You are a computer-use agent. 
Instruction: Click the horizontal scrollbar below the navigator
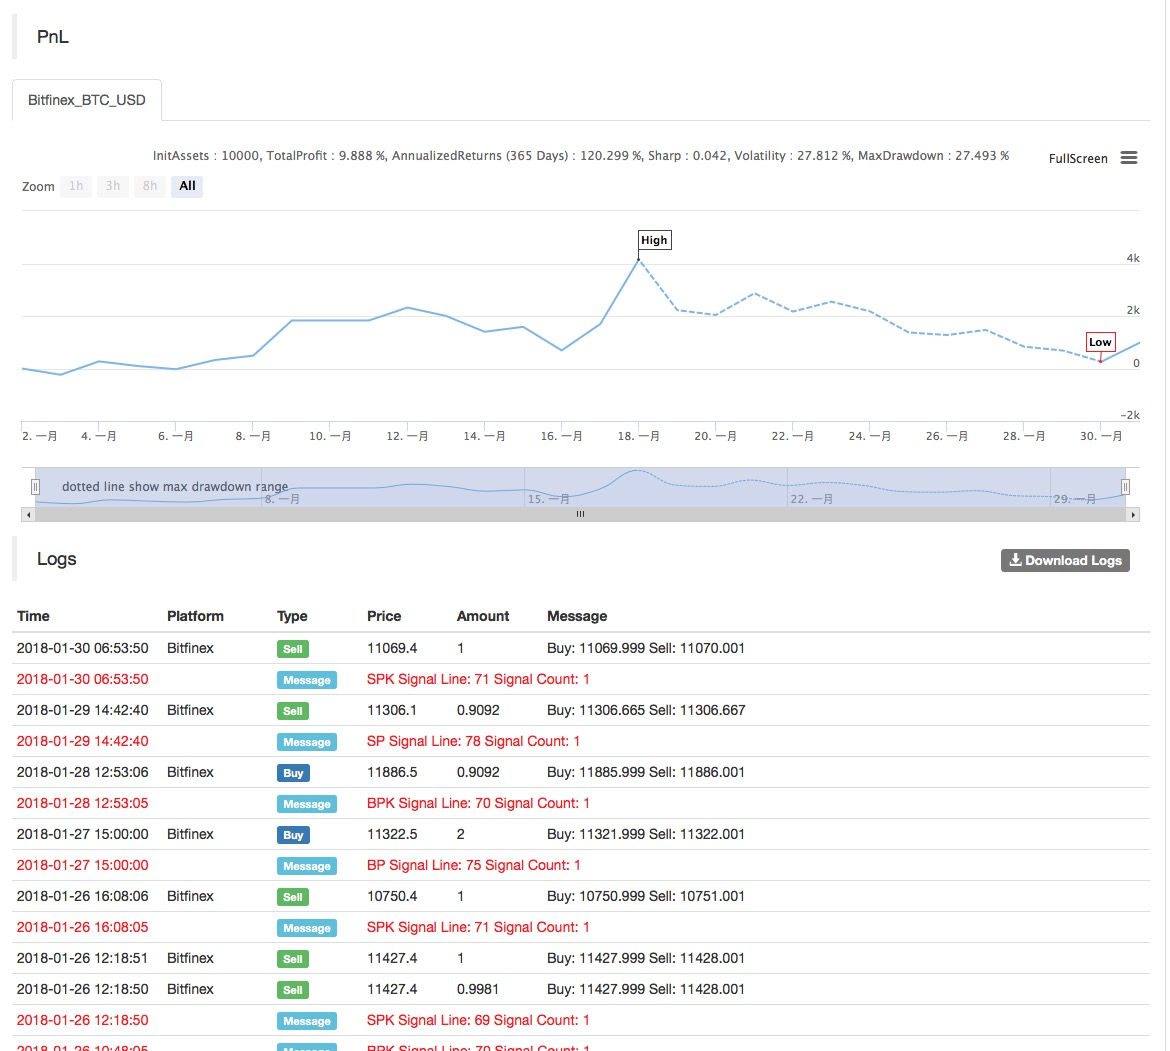coord(580,514)
